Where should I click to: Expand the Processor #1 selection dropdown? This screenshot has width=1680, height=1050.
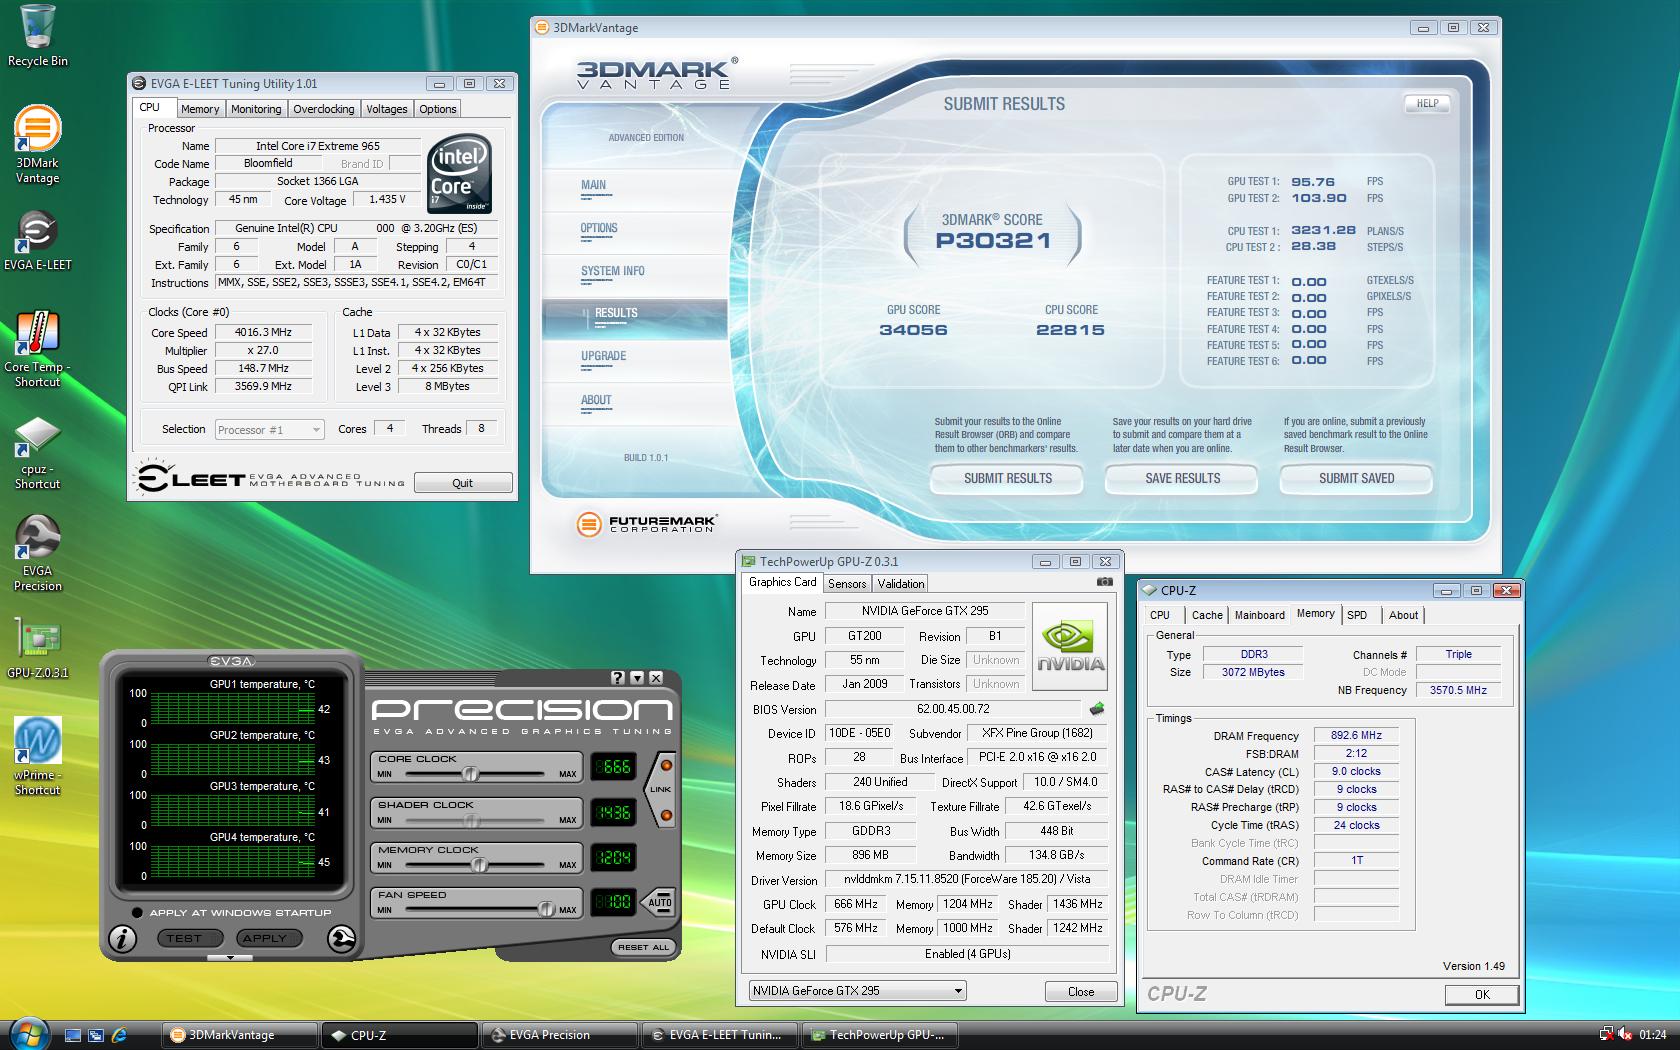click(270, 430)
